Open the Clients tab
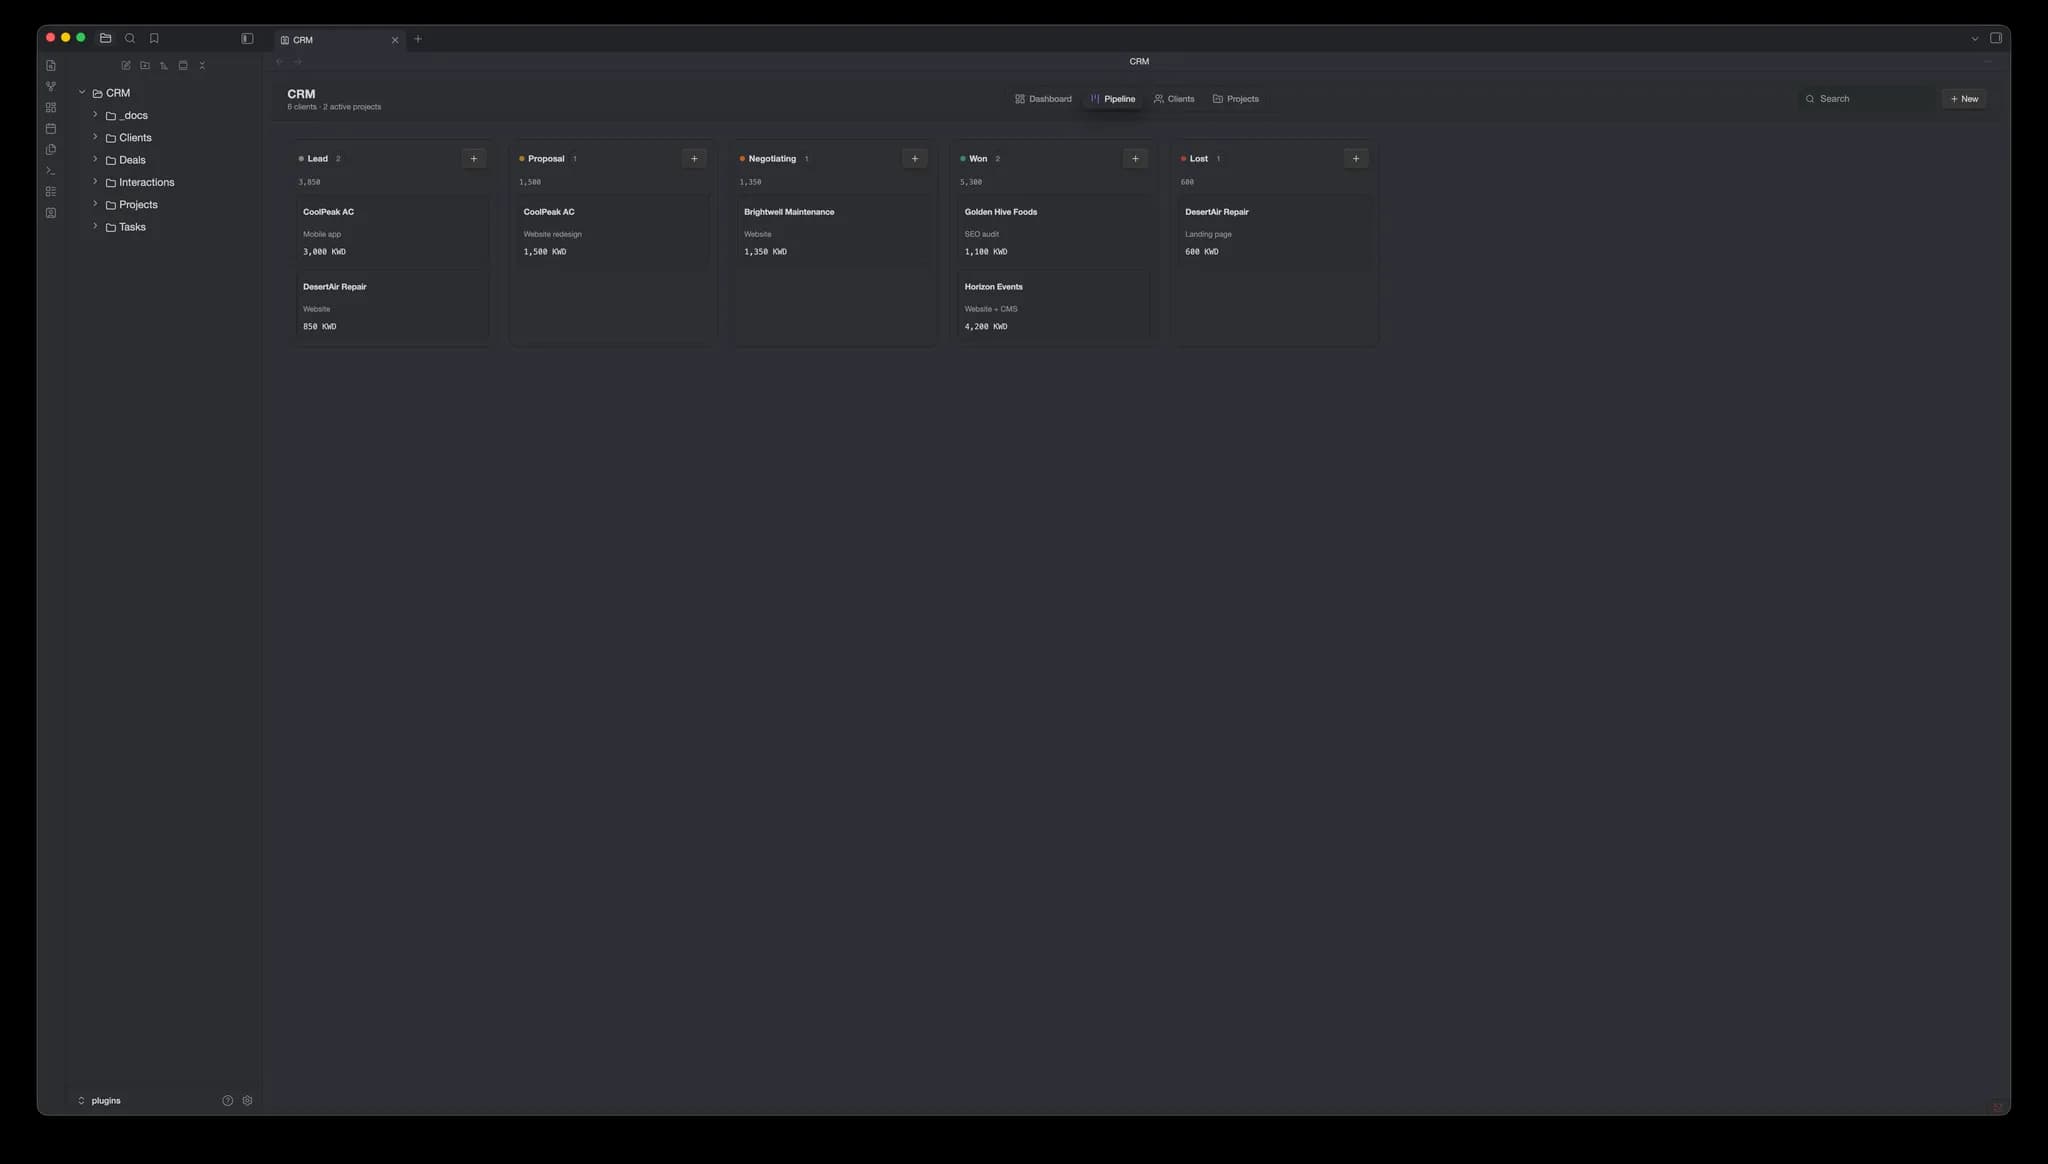 coord(1174,99)
